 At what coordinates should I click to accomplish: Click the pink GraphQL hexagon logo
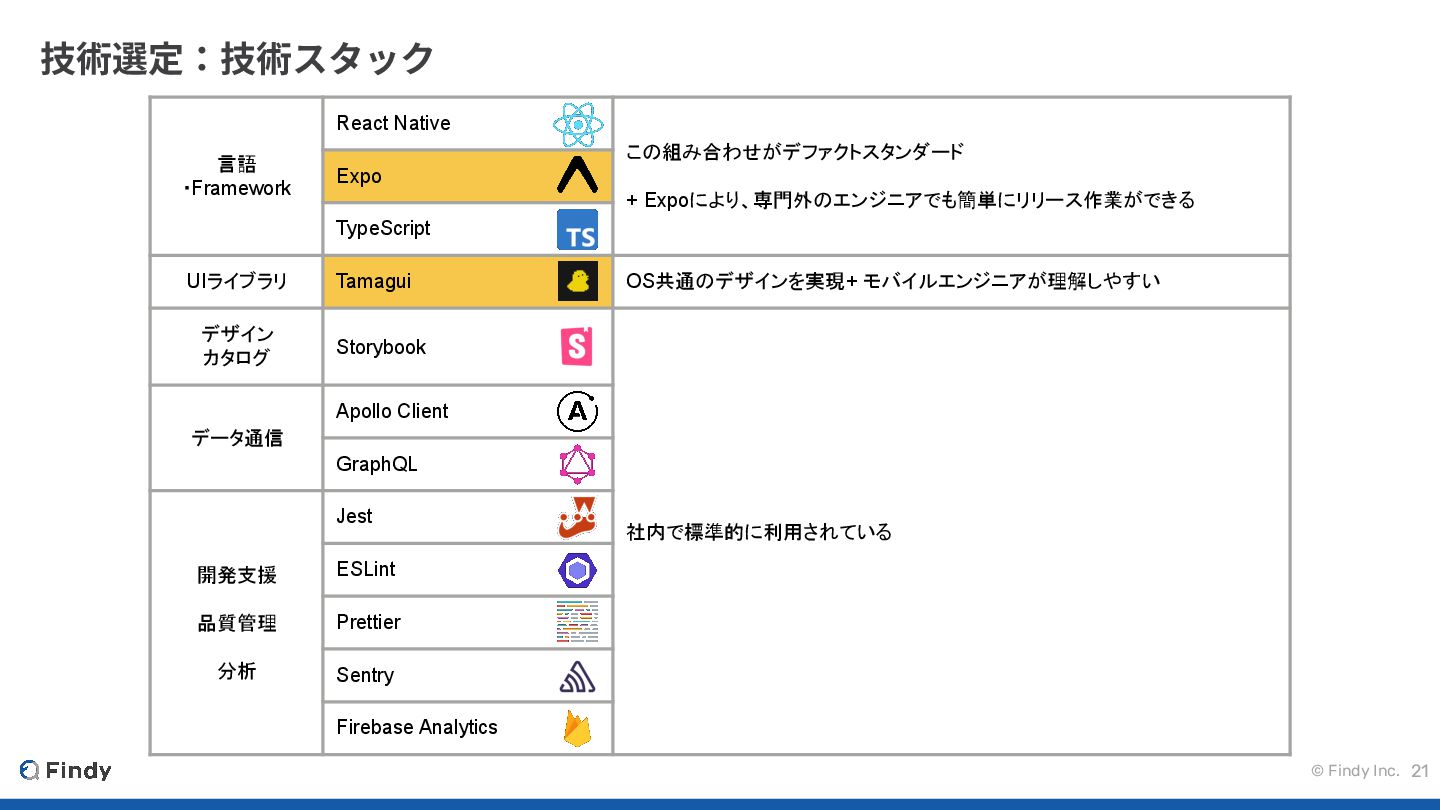pos(577,465)
